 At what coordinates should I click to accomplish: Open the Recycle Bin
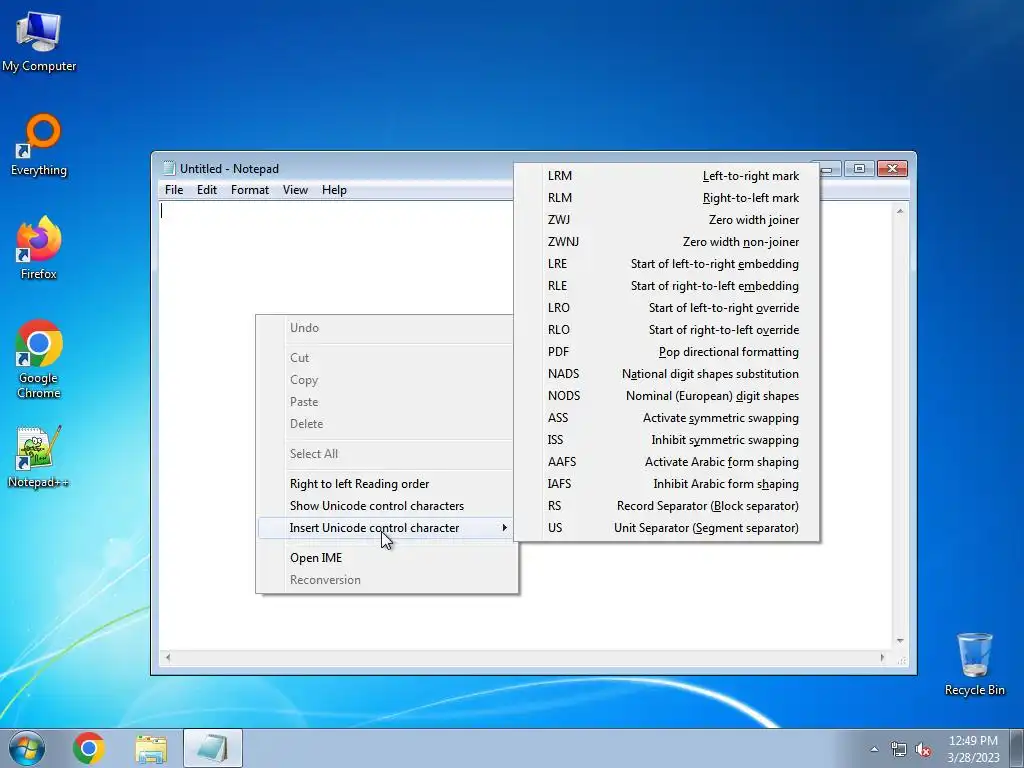coord(974,664)
